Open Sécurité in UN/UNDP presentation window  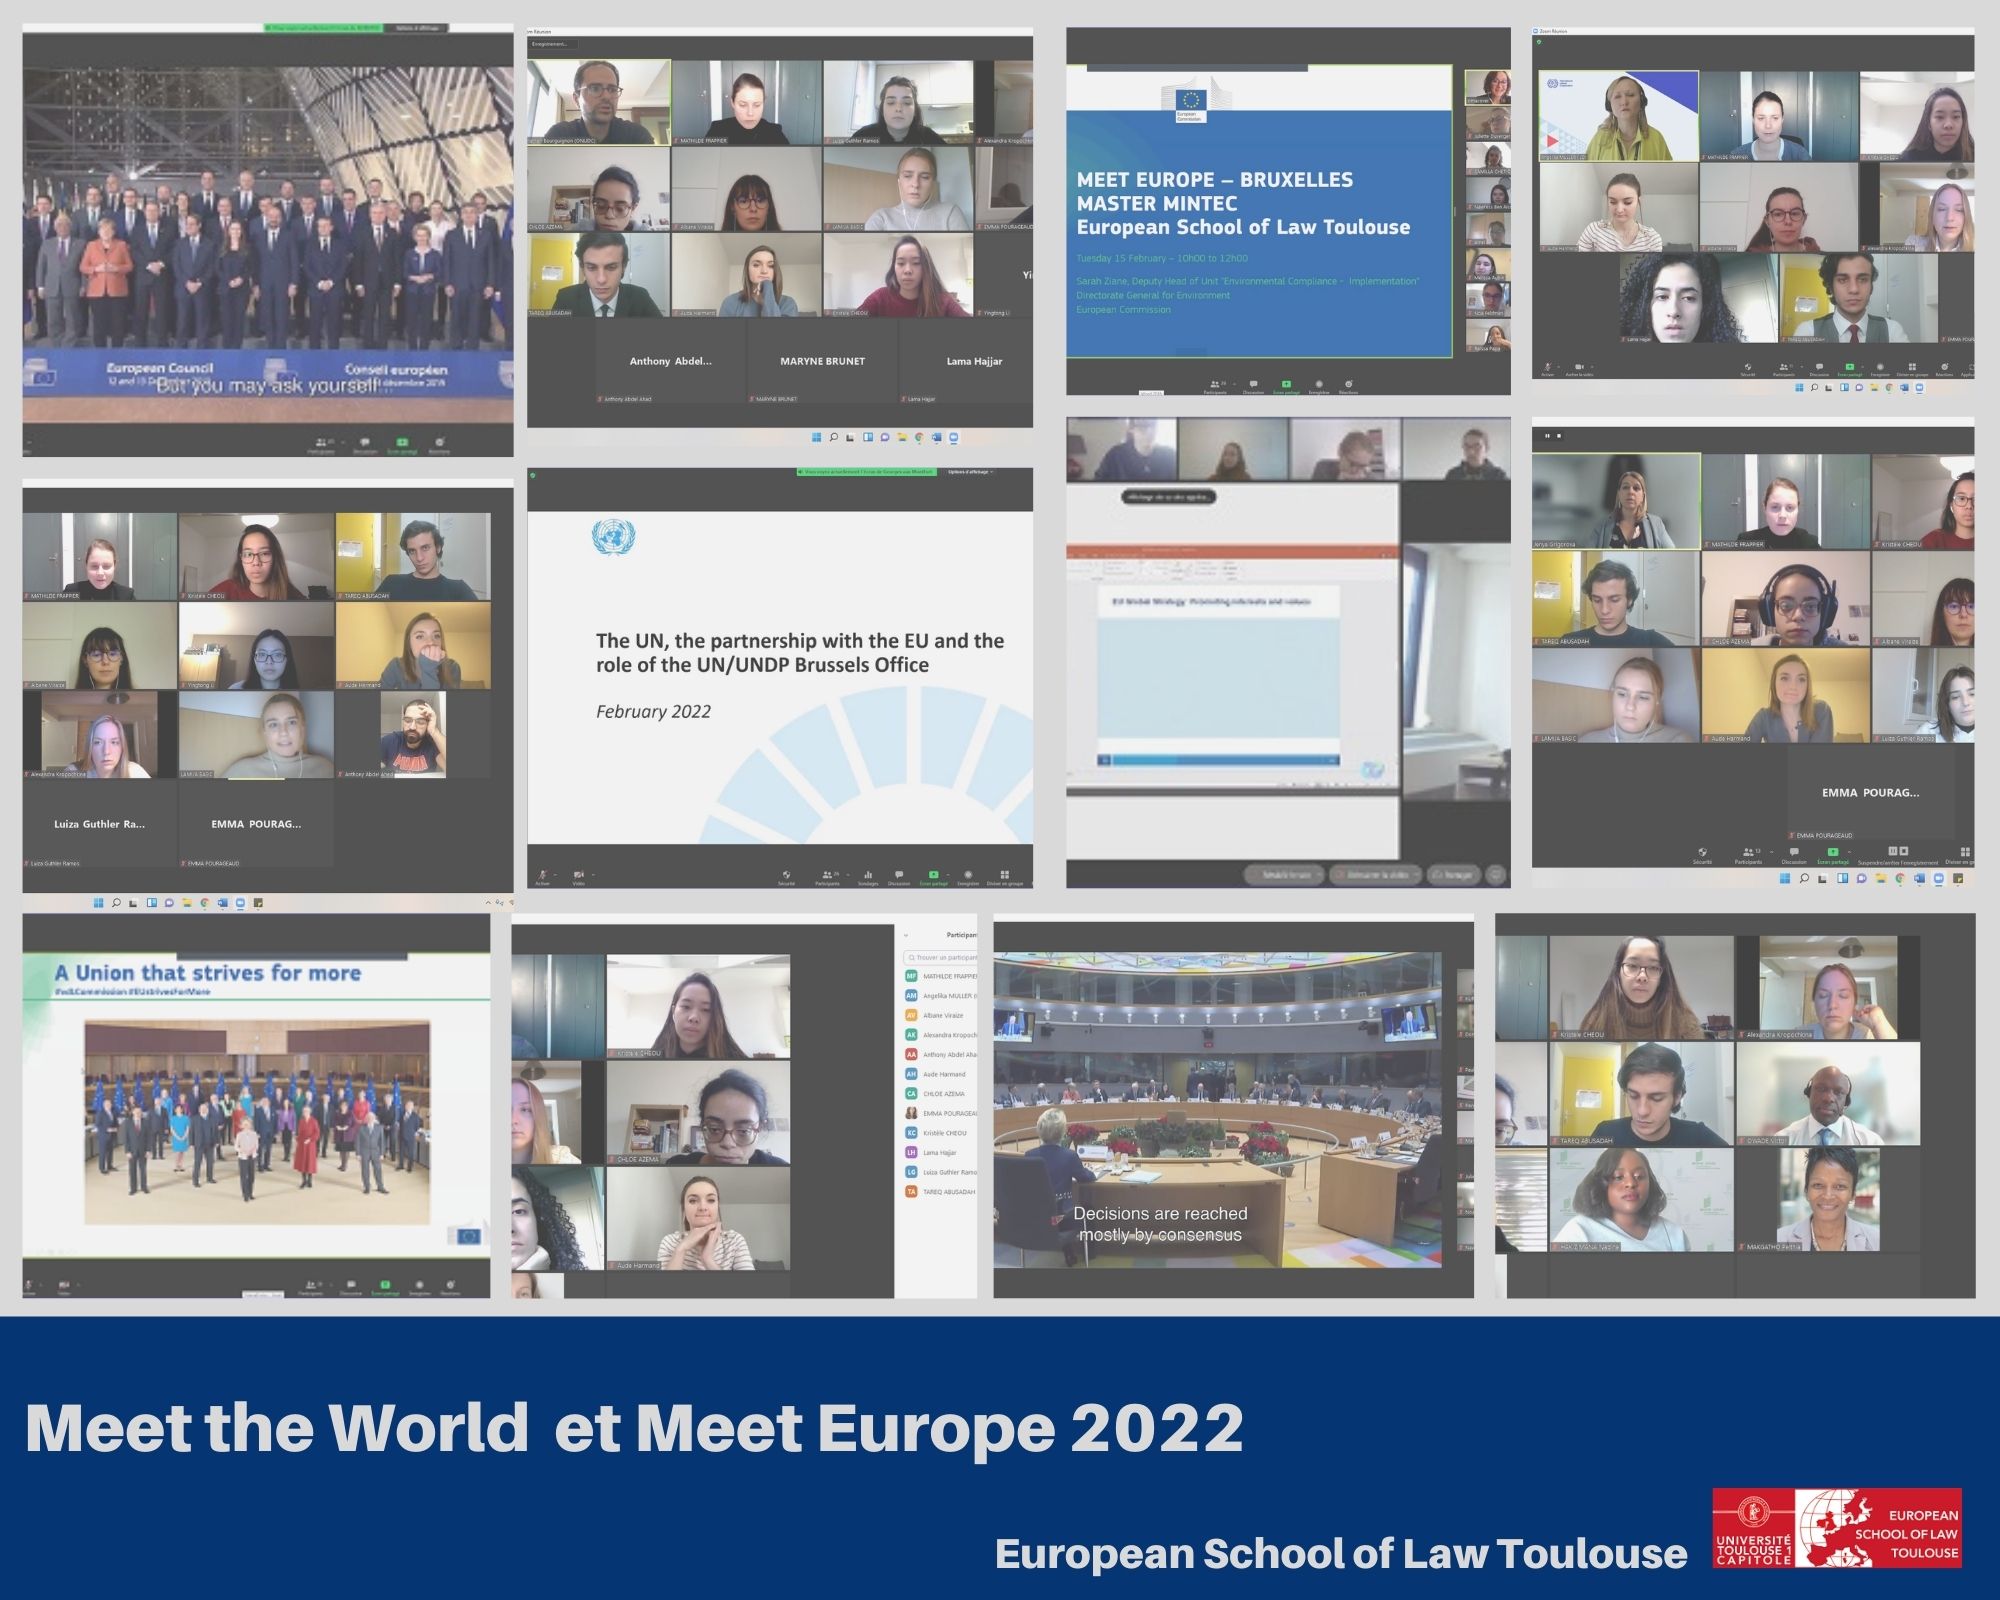(786, 877)
